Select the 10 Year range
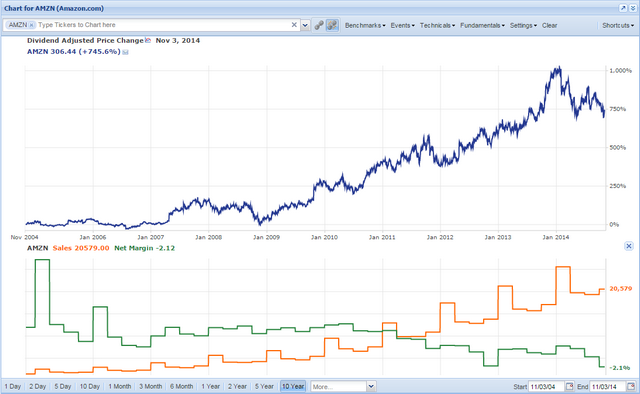640x394 pixels. 293,386
